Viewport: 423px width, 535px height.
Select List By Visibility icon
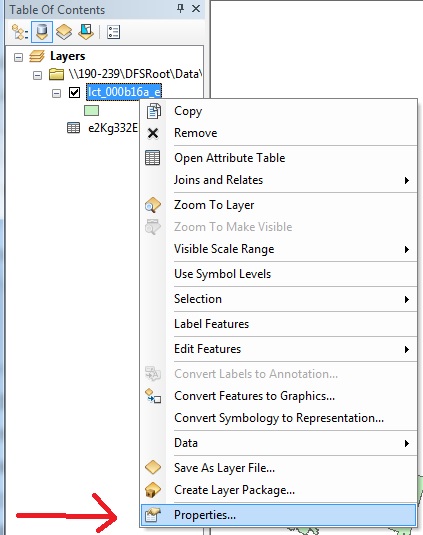[x=64, y=32]
